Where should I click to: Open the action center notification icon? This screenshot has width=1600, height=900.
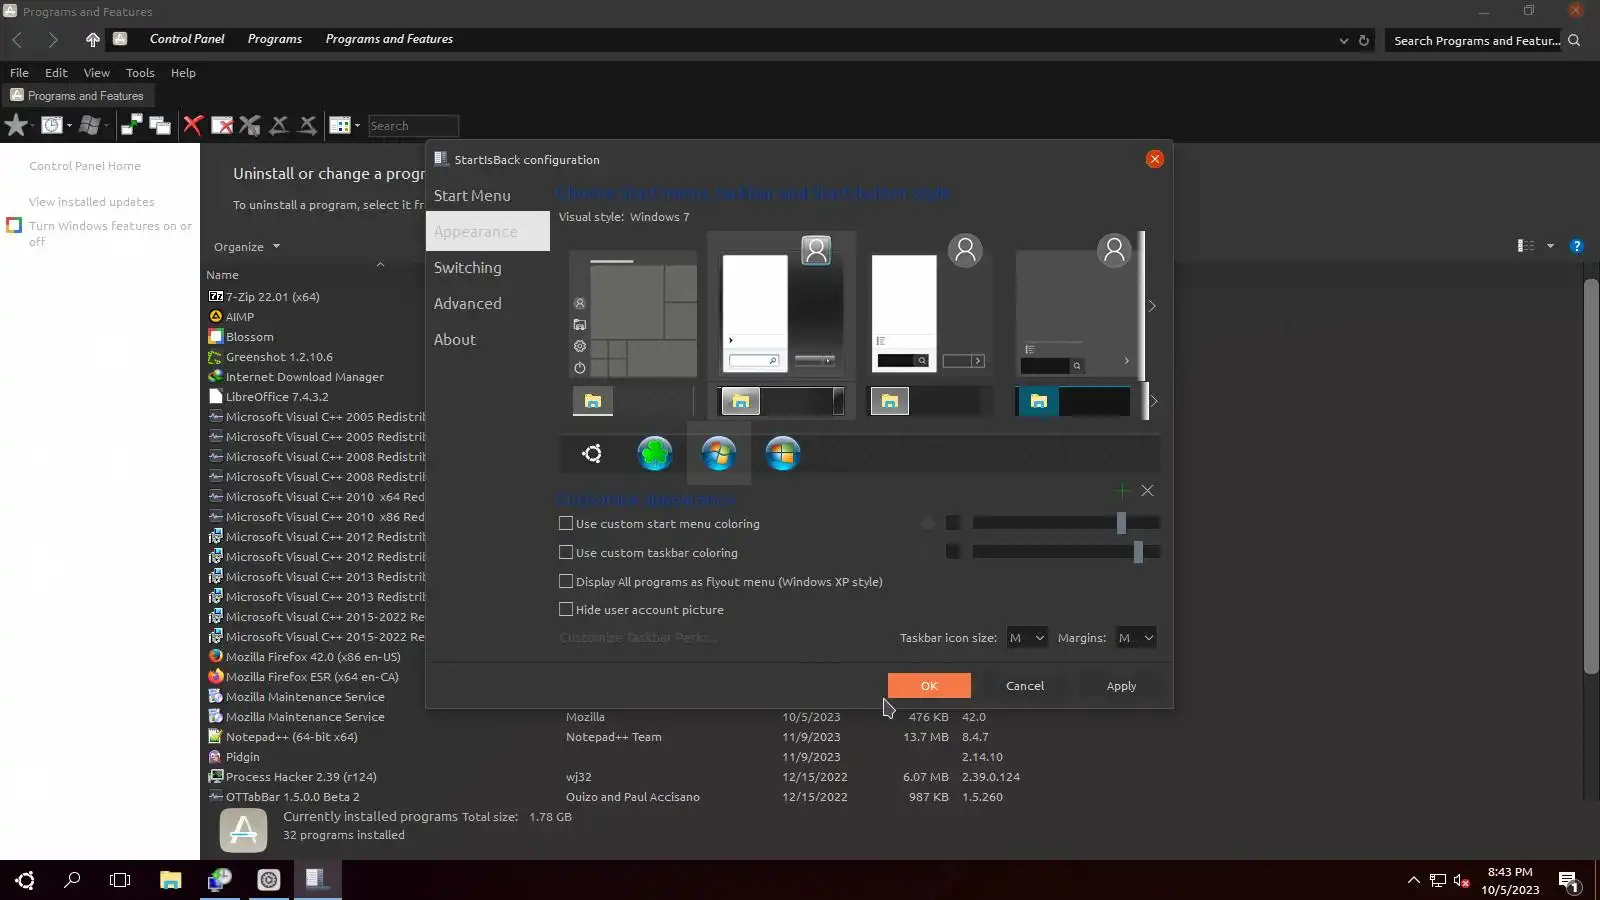point(1568,881)
